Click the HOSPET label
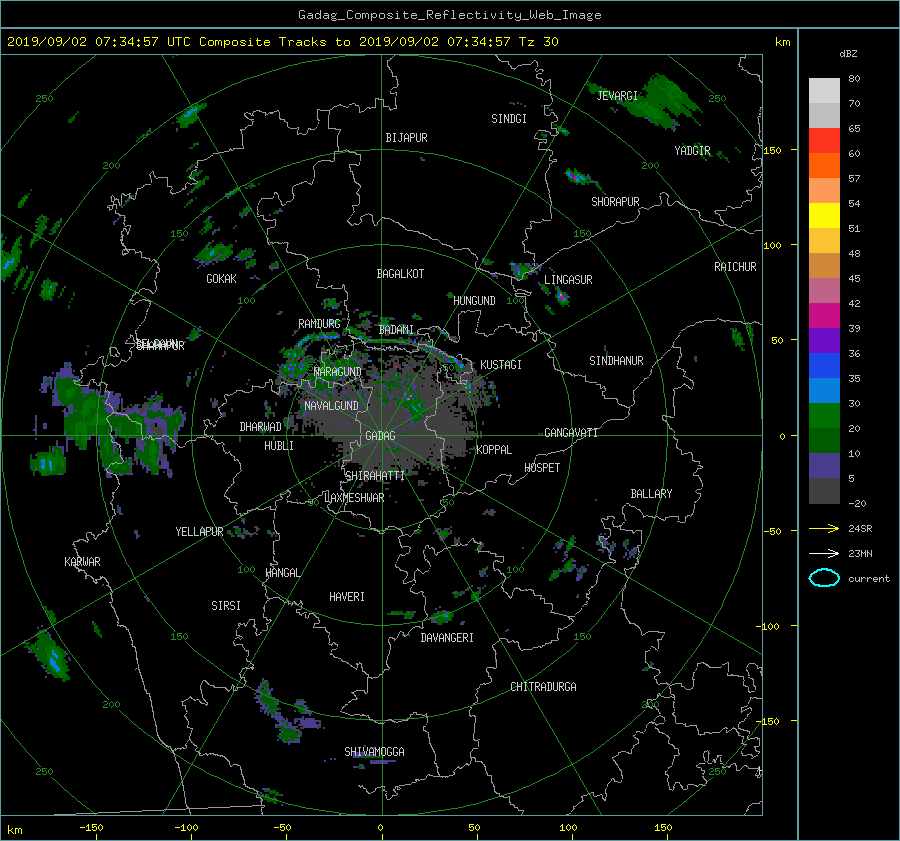The height and width of the screenshot is (841, 900). coord(542,468)
